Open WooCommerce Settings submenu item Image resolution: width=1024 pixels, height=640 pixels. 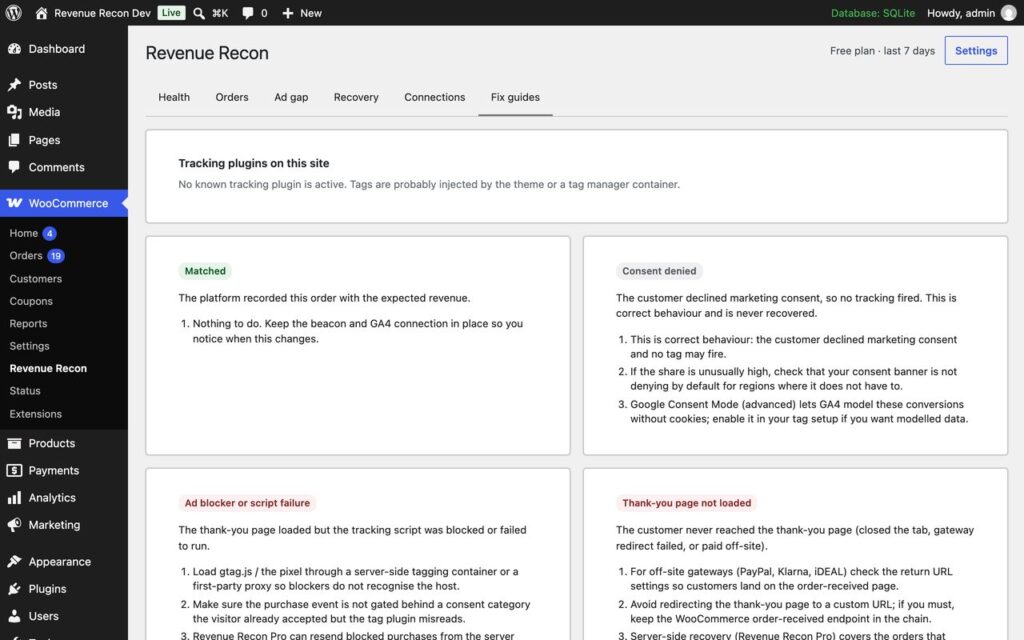(29, 346)
